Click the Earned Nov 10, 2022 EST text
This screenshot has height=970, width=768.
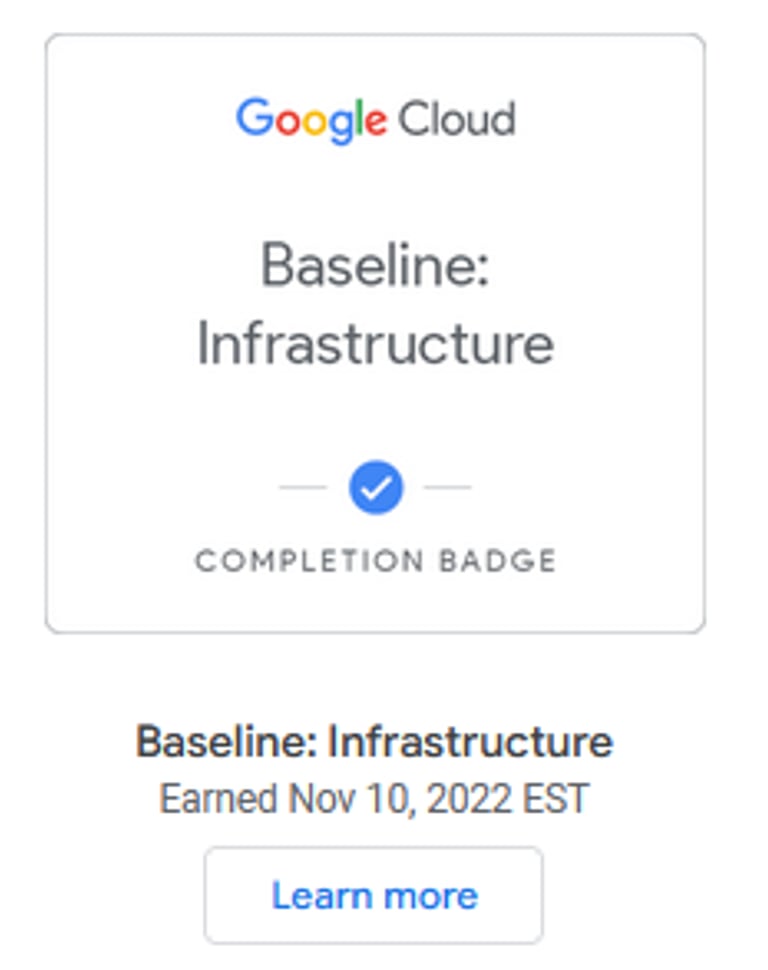[x=374, y=799]
